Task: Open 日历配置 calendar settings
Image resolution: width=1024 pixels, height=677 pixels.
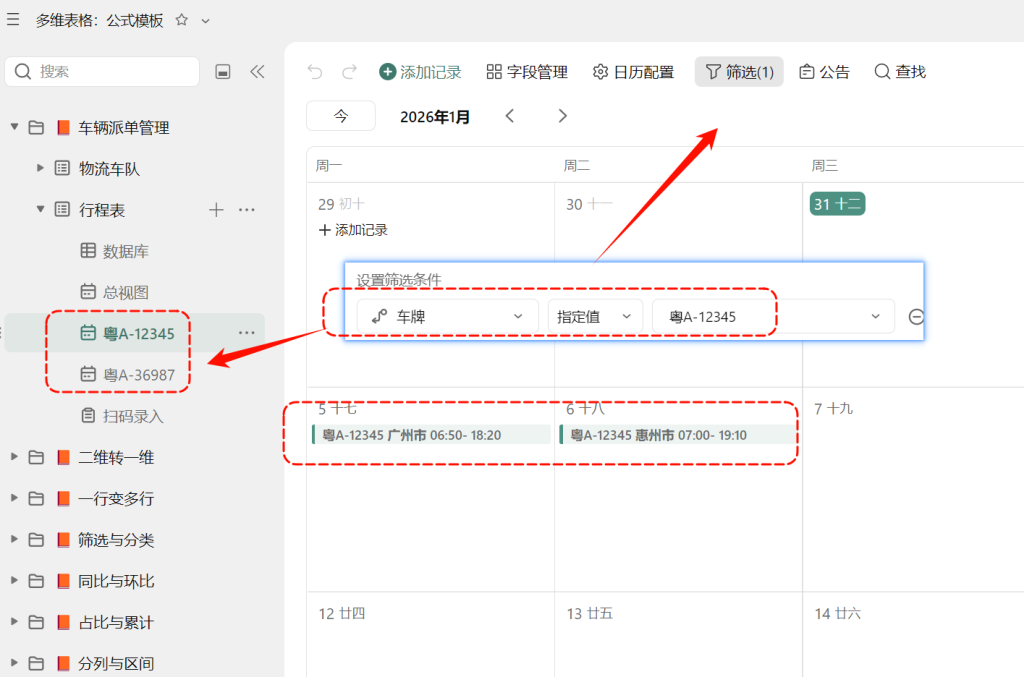Action: (x=633, y=72)
